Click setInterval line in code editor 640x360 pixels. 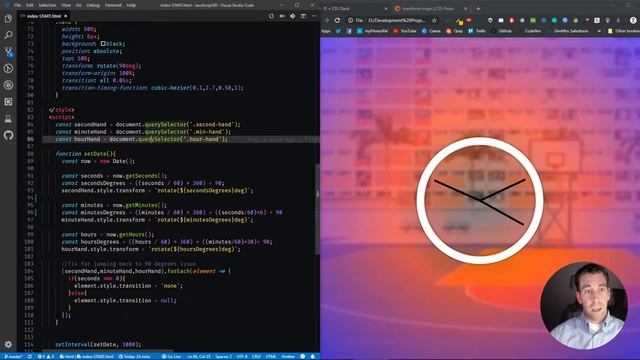coord(98,344)
